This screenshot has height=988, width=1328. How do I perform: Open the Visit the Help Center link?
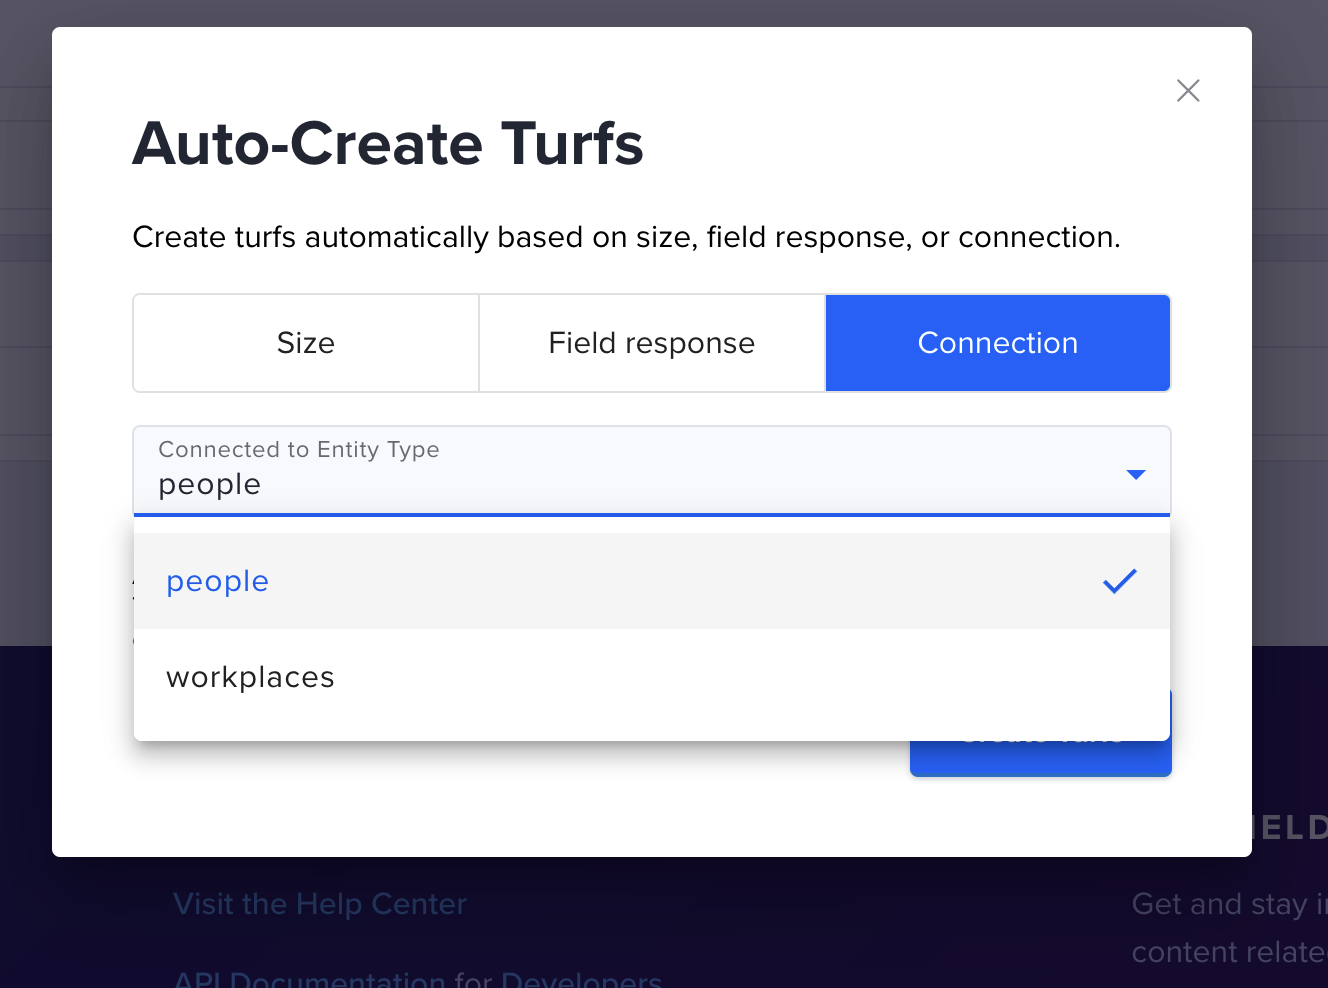tap(320, 904)
